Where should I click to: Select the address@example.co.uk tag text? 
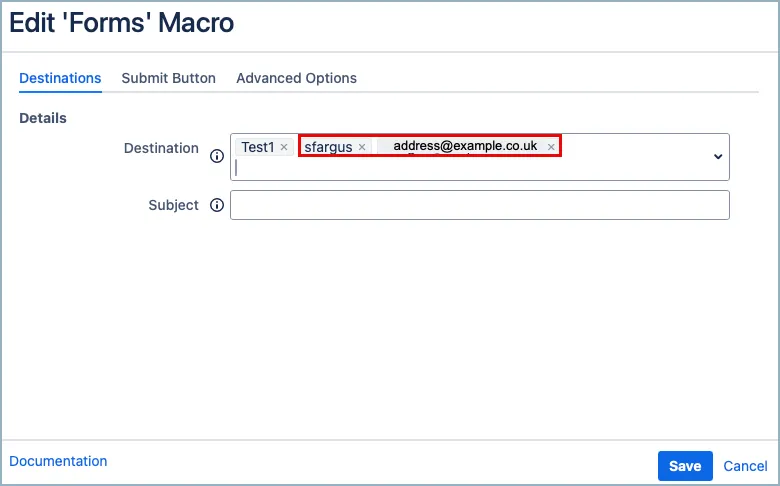[x=465, y=146]
